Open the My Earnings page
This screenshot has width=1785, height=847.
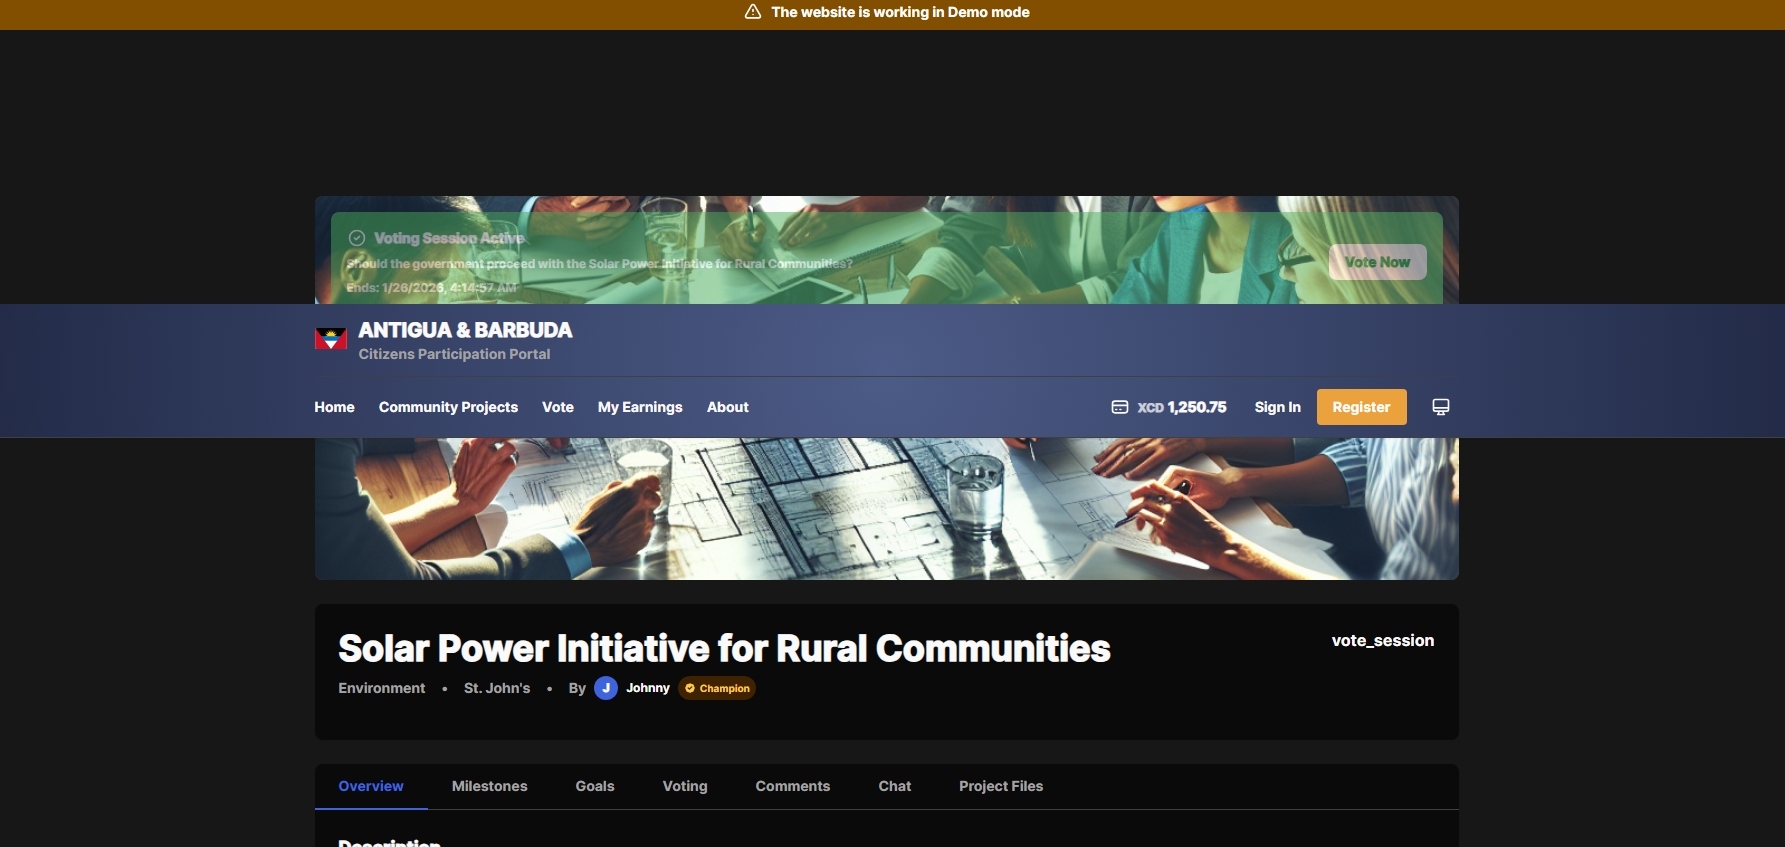(640, 407)
